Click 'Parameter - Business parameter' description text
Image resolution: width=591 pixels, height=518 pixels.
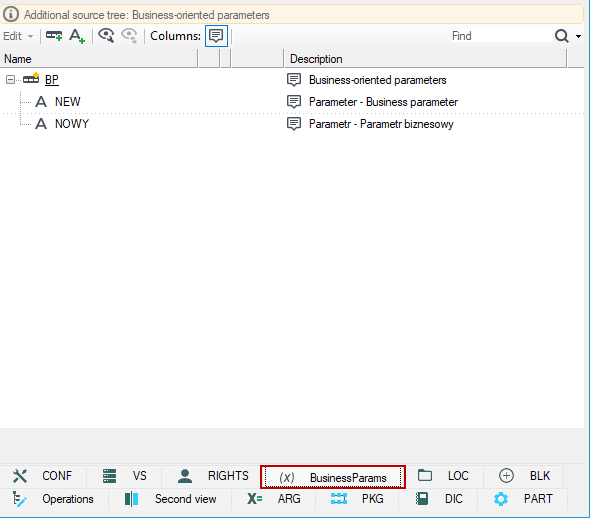[383, 102]
